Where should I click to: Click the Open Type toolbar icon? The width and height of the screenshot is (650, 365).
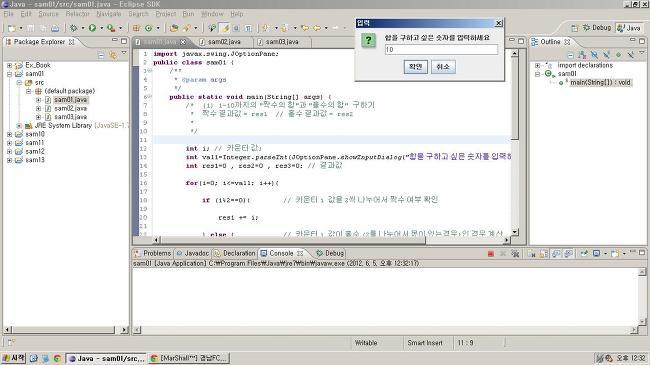pyautogui.click(x=174, y=28)
